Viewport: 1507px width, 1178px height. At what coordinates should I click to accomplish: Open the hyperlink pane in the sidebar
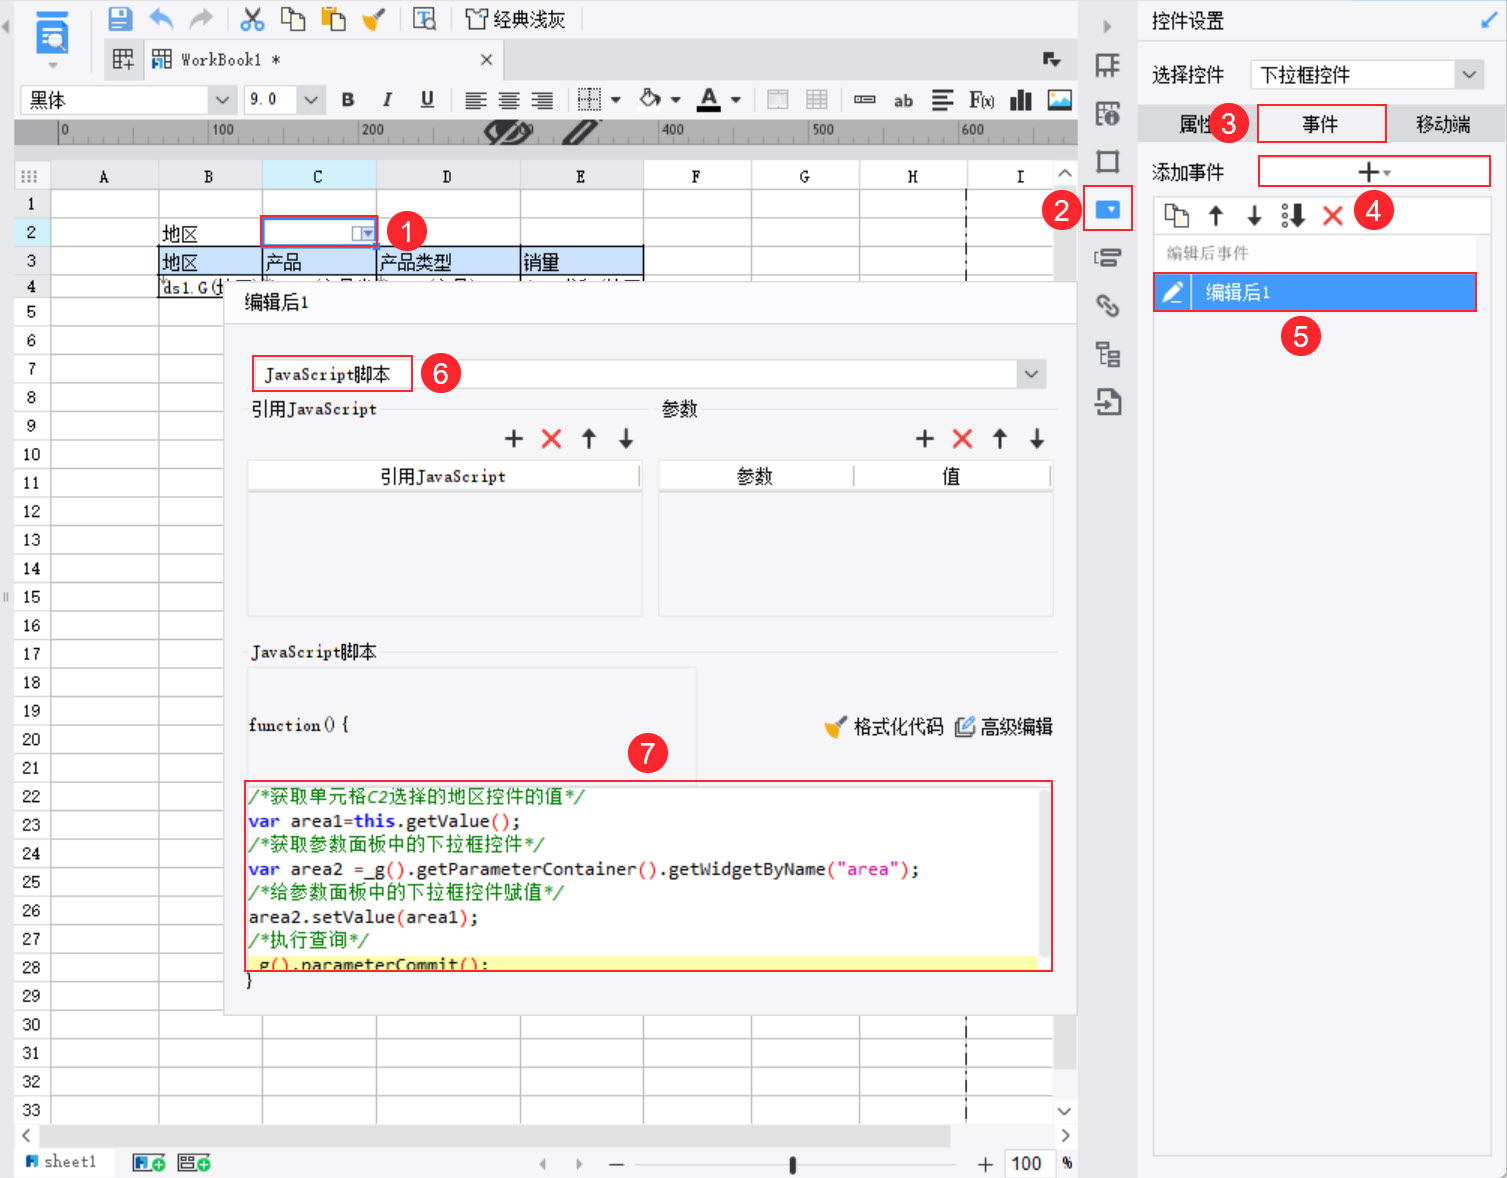[x=1108, y=305]
